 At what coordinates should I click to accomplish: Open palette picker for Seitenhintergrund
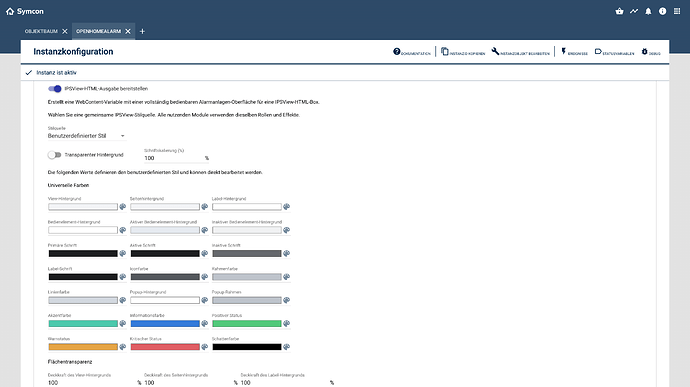[x=205, y=207]
